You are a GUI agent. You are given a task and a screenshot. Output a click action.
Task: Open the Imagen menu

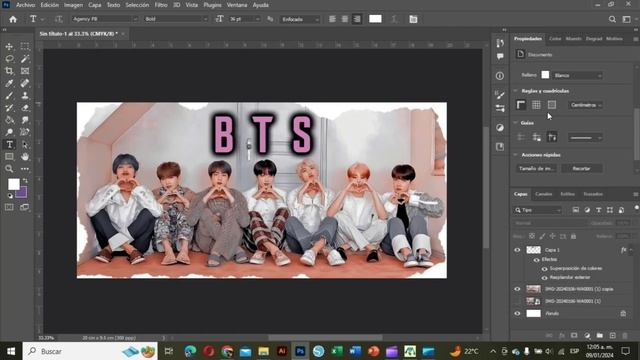[73, 5]
